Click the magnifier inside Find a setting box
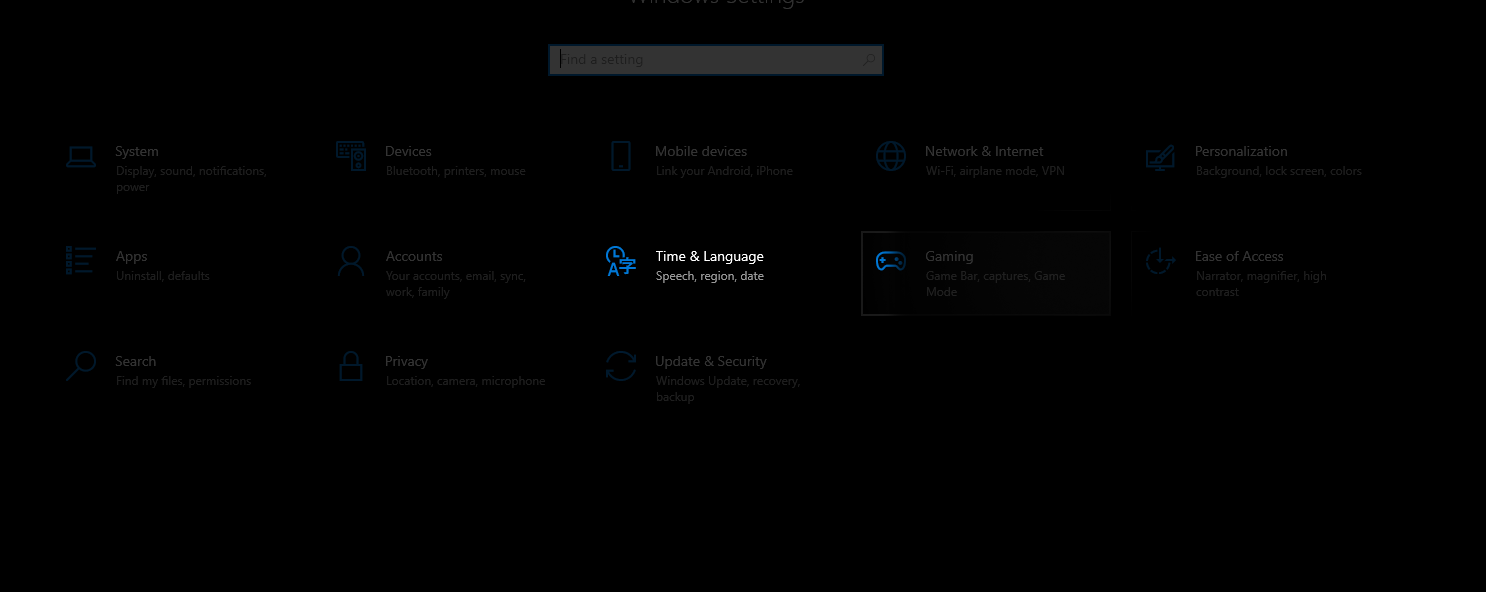This screenshot has width=1486, height=592. (868, 60)
